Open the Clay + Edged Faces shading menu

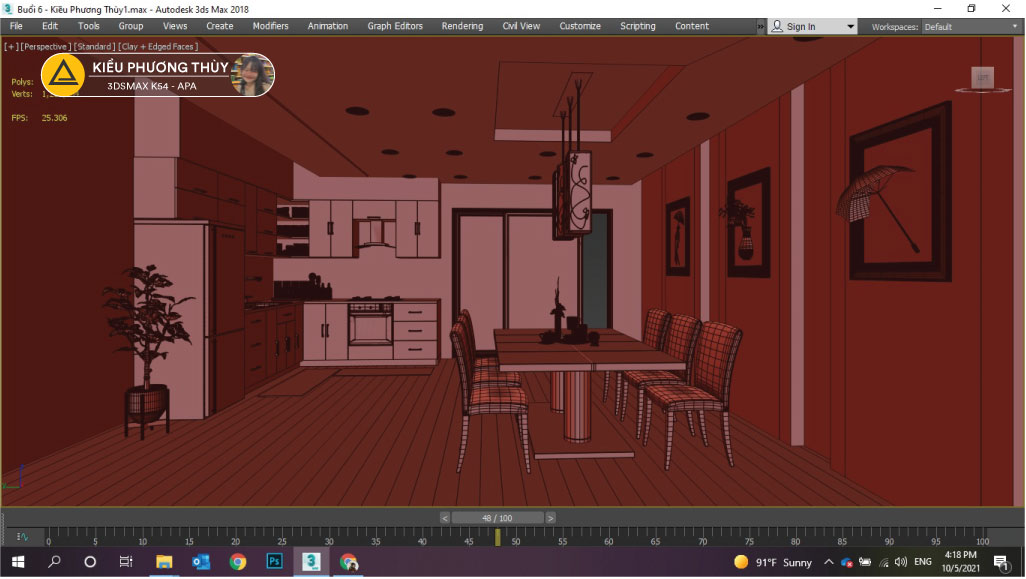pyautogui.click(x=157, y=46)
